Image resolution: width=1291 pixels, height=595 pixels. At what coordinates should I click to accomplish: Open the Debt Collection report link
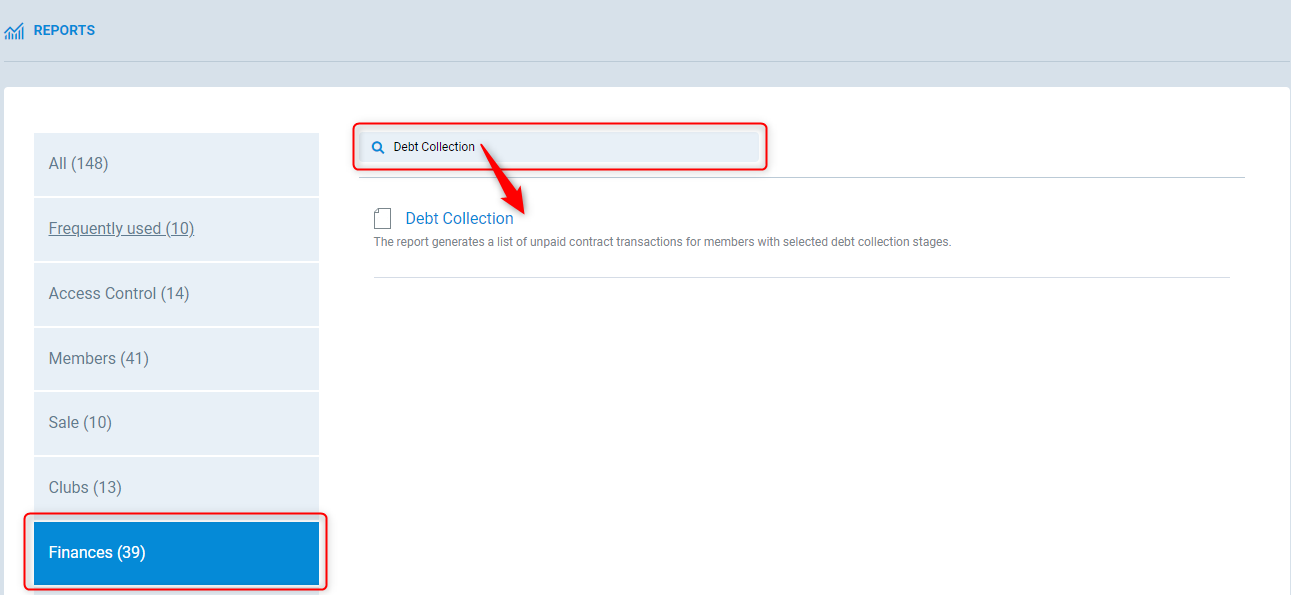[459, 219]
